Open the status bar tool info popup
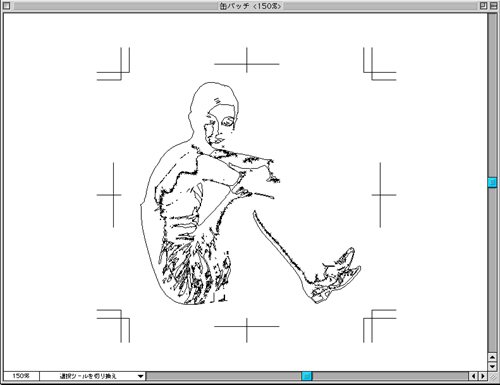This screenshot has width=500, height=385. pos(93,376)
